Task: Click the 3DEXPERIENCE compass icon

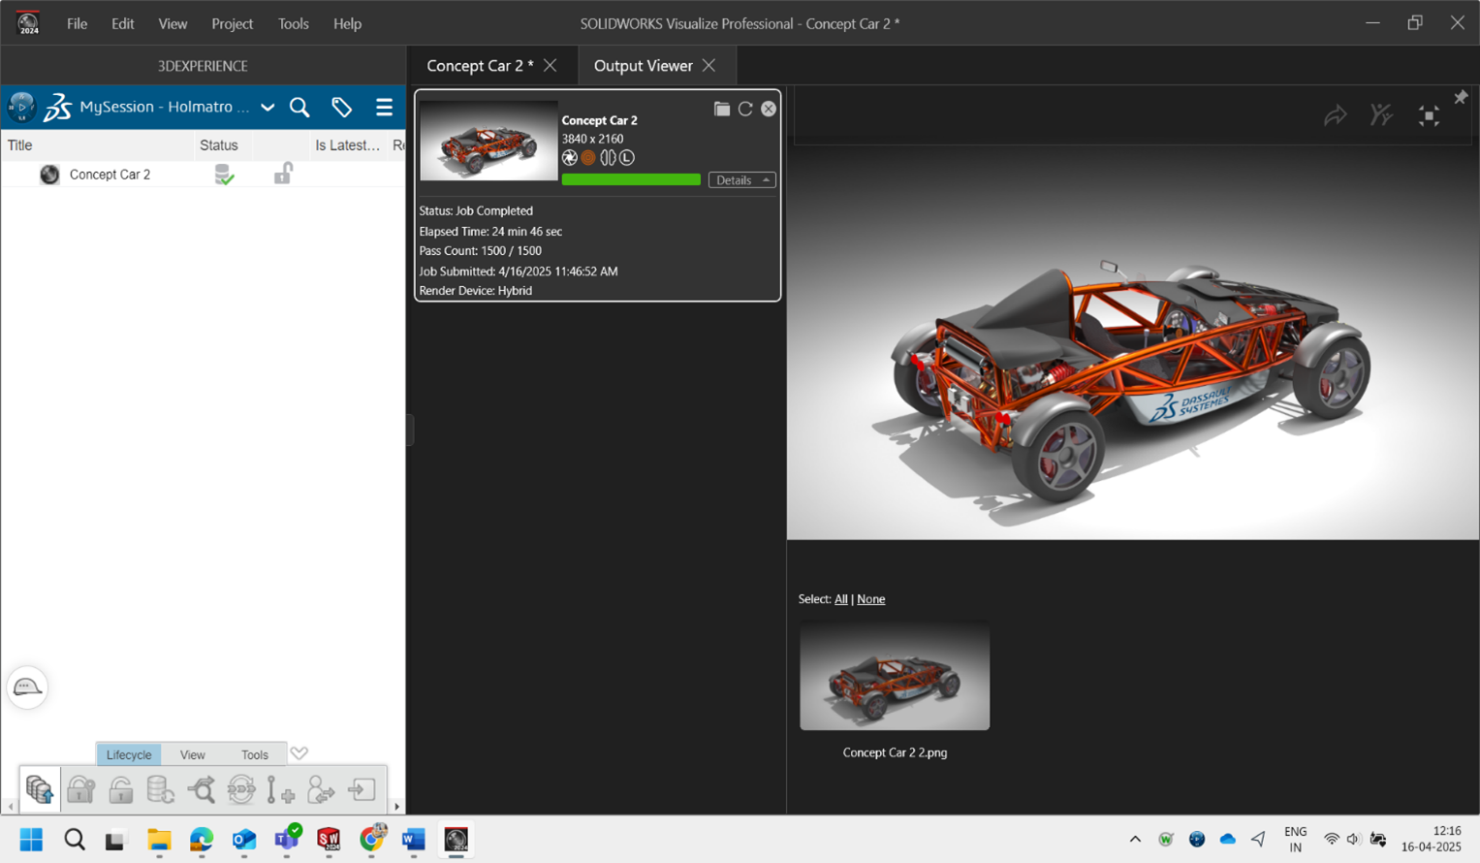Action: (22, 107)
